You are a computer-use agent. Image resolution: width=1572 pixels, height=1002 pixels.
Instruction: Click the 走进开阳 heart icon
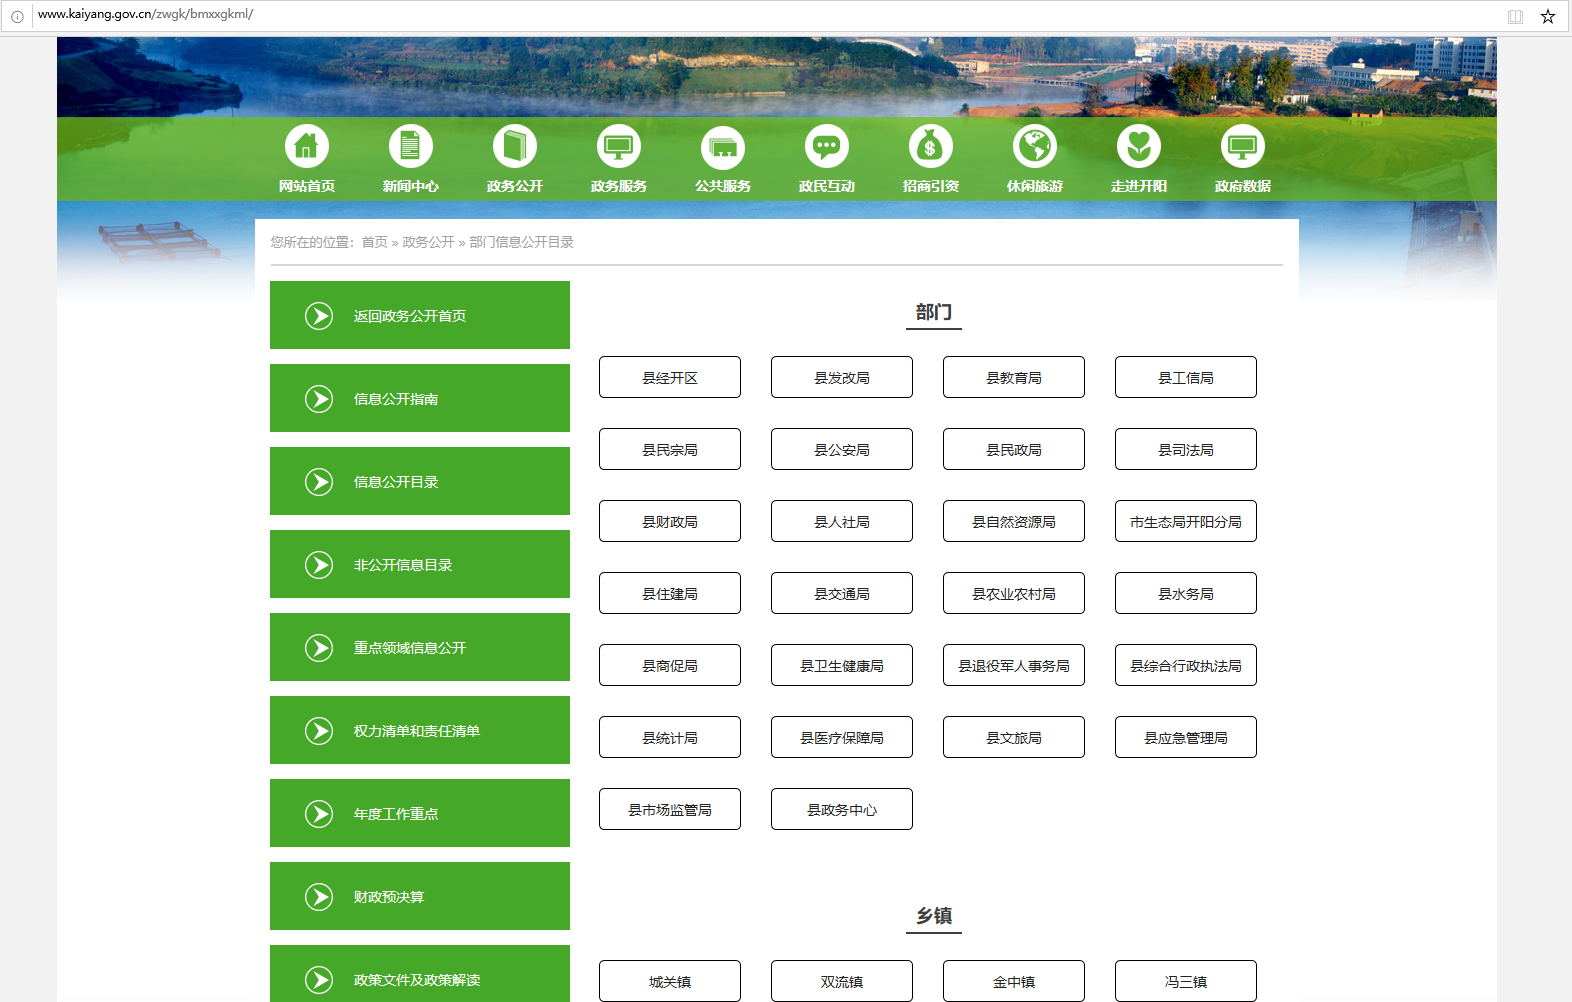1138,147
